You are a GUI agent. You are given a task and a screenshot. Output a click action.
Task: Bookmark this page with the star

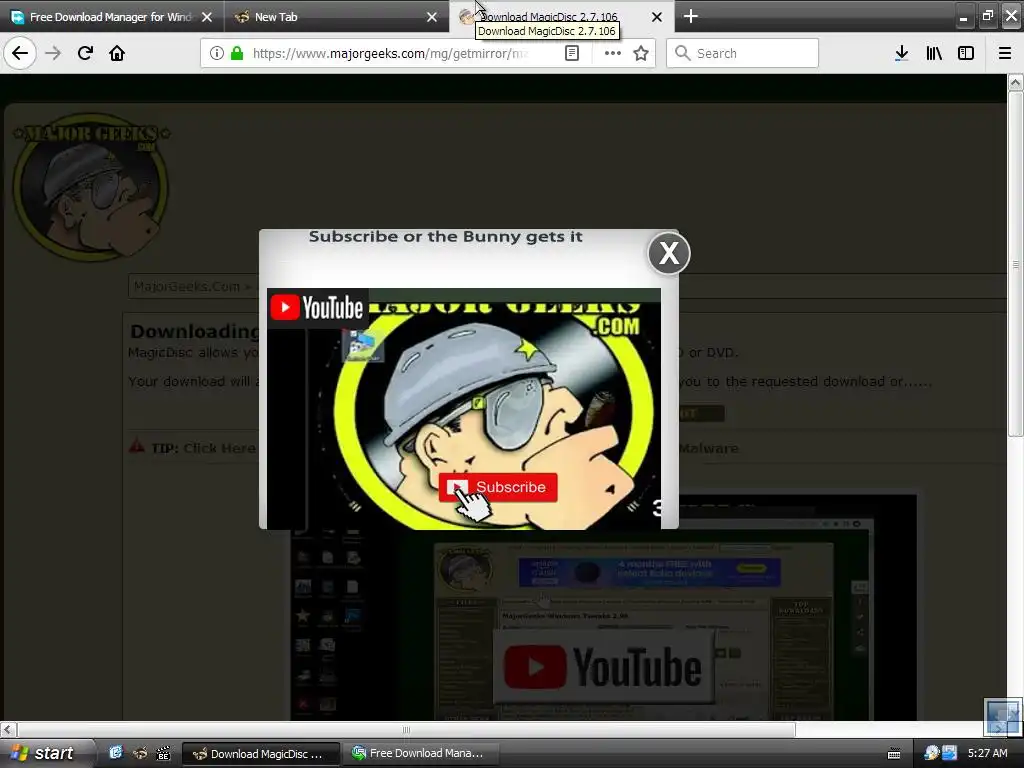641,53
